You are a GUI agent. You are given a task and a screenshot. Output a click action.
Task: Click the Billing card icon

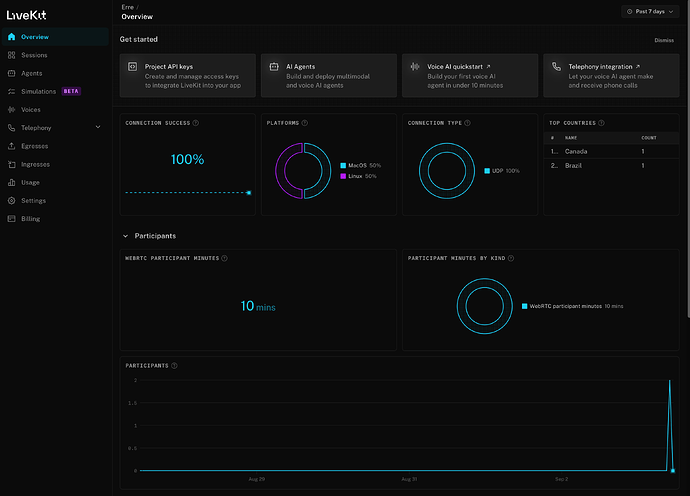point(11,219)
